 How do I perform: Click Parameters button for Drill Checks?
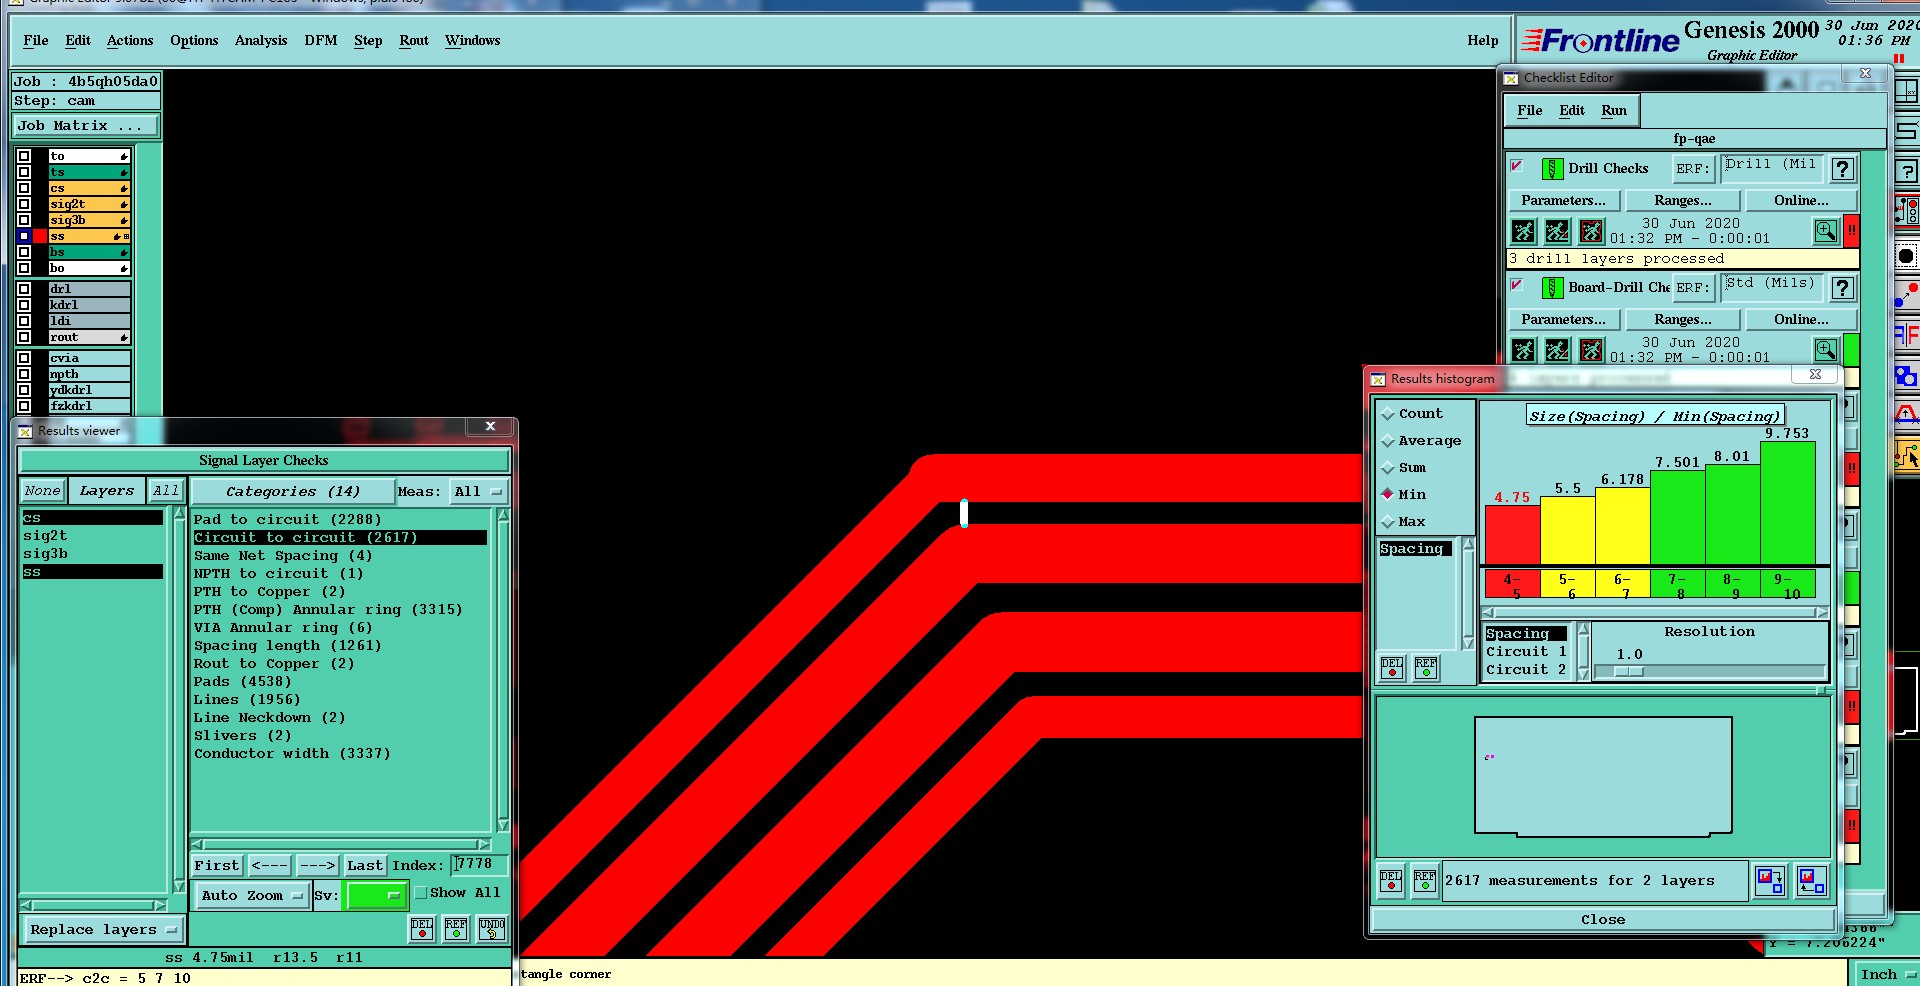(x=1563, y=201)
